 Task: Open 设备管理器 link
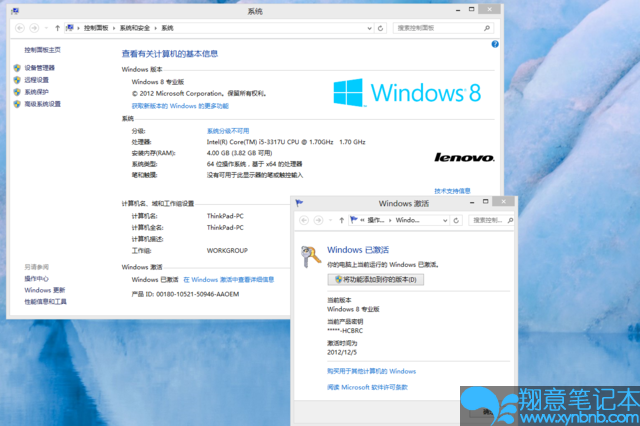40,68
